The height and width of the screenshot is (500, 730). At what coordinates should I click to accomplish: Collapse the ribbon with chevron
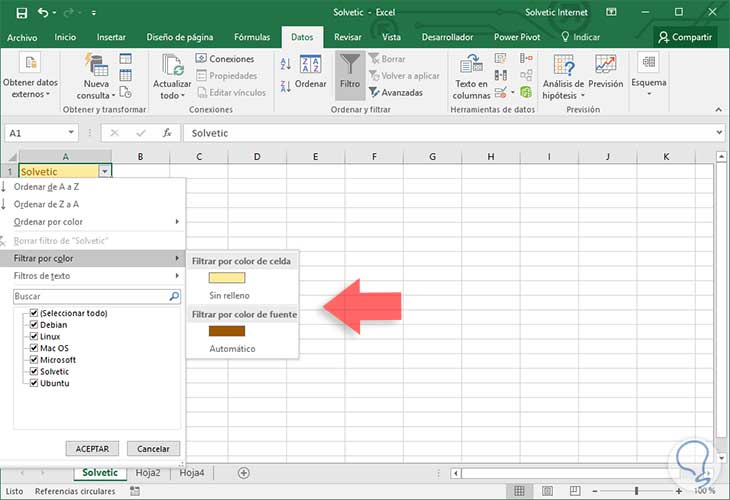click(x=718, y=109)
